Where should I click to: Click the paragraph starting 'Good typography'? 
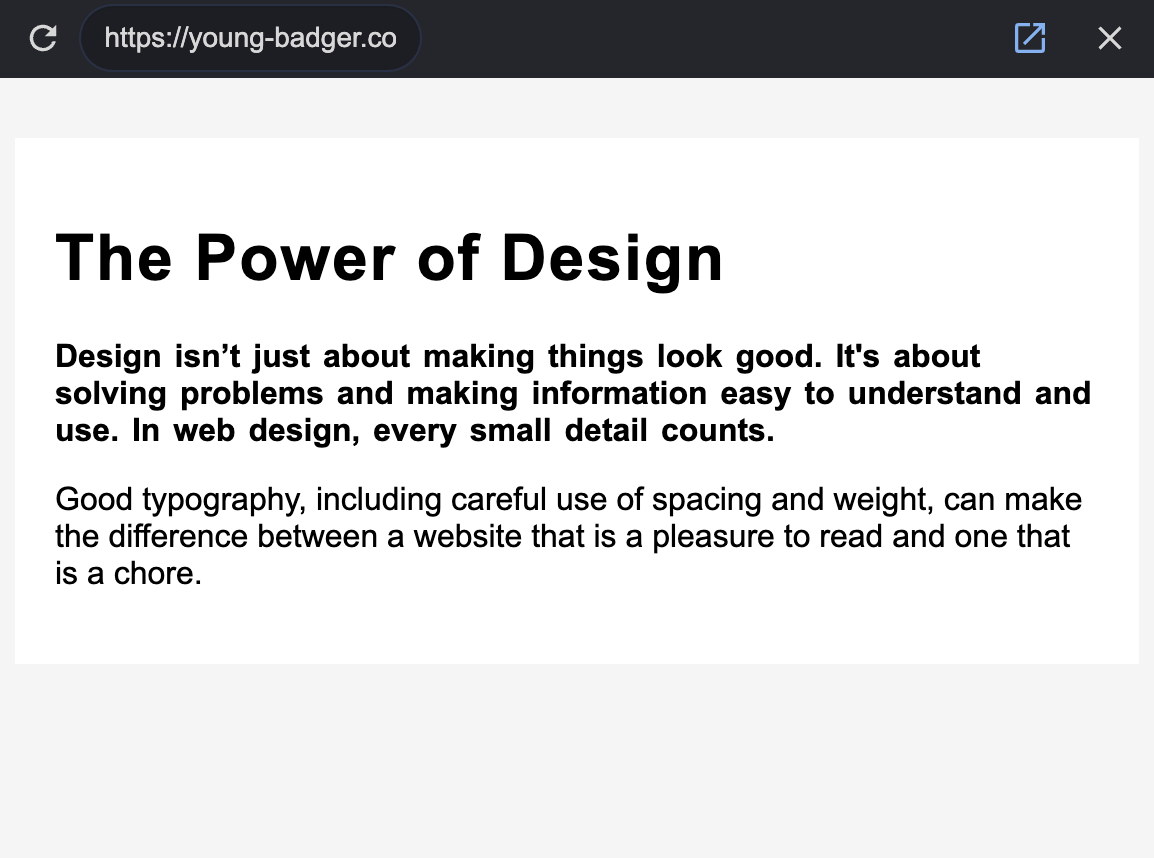(569, 536)
